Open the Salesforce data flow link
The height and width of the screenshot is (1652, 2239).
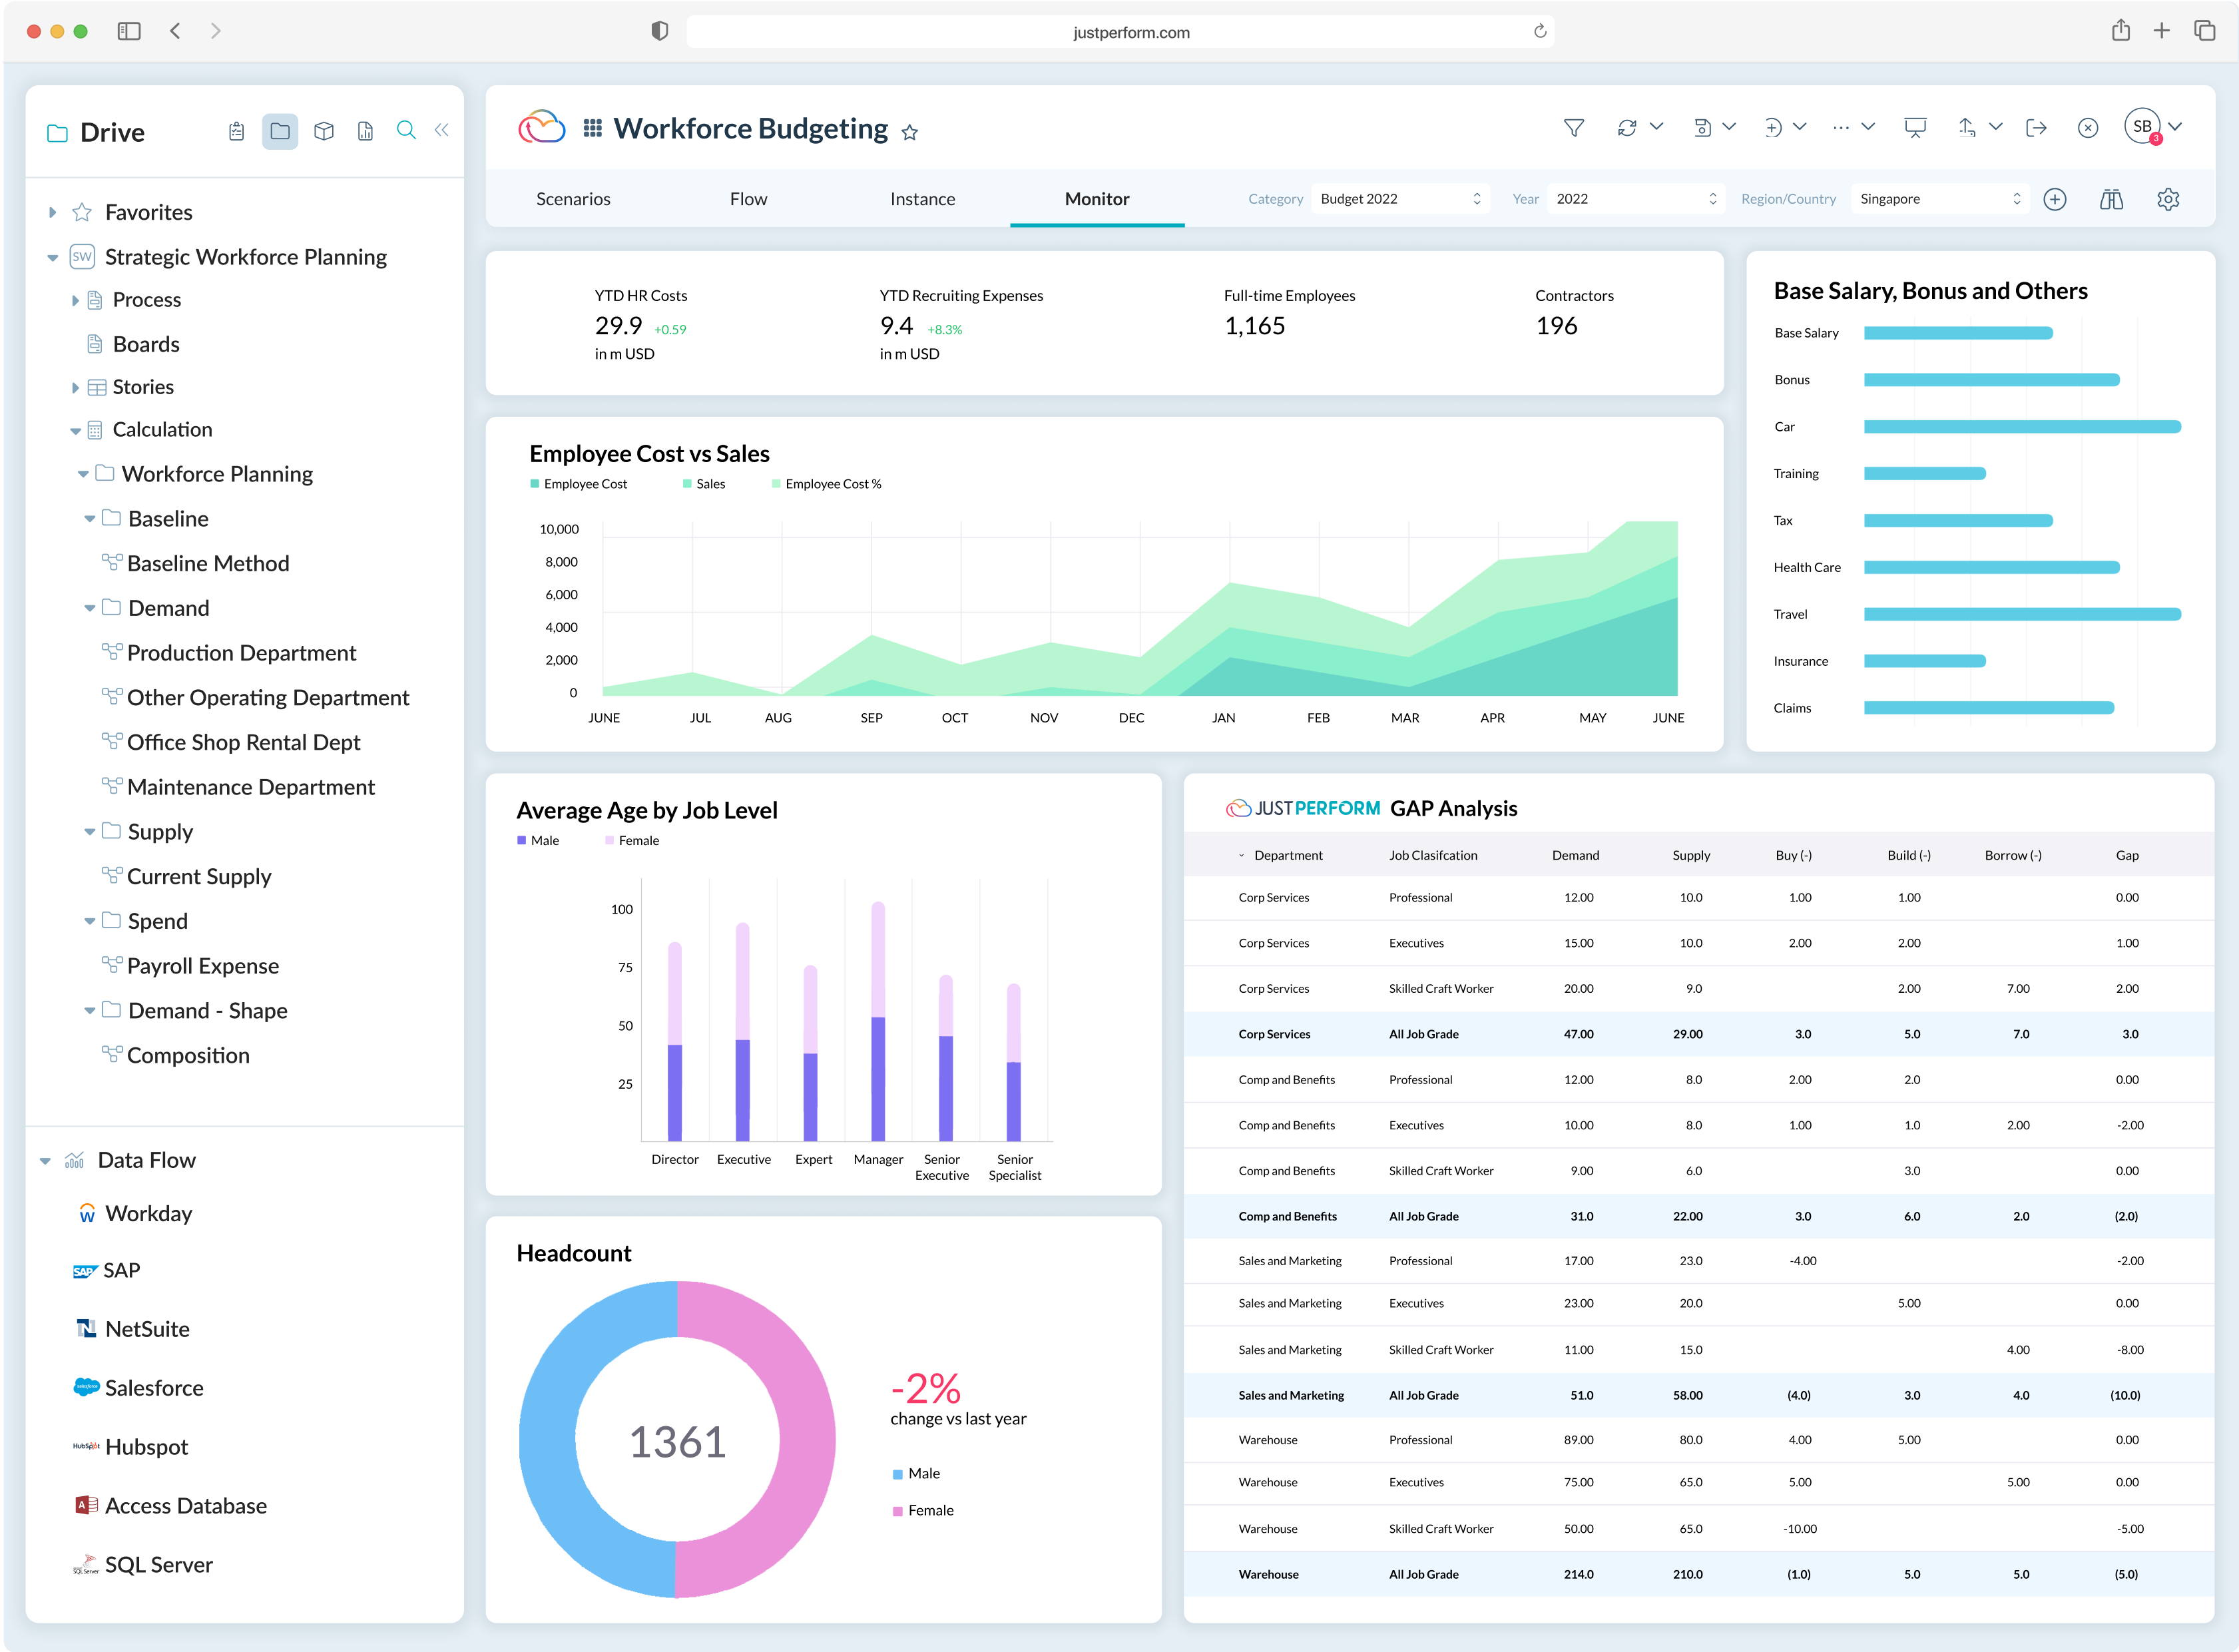tap(154, 1388)
